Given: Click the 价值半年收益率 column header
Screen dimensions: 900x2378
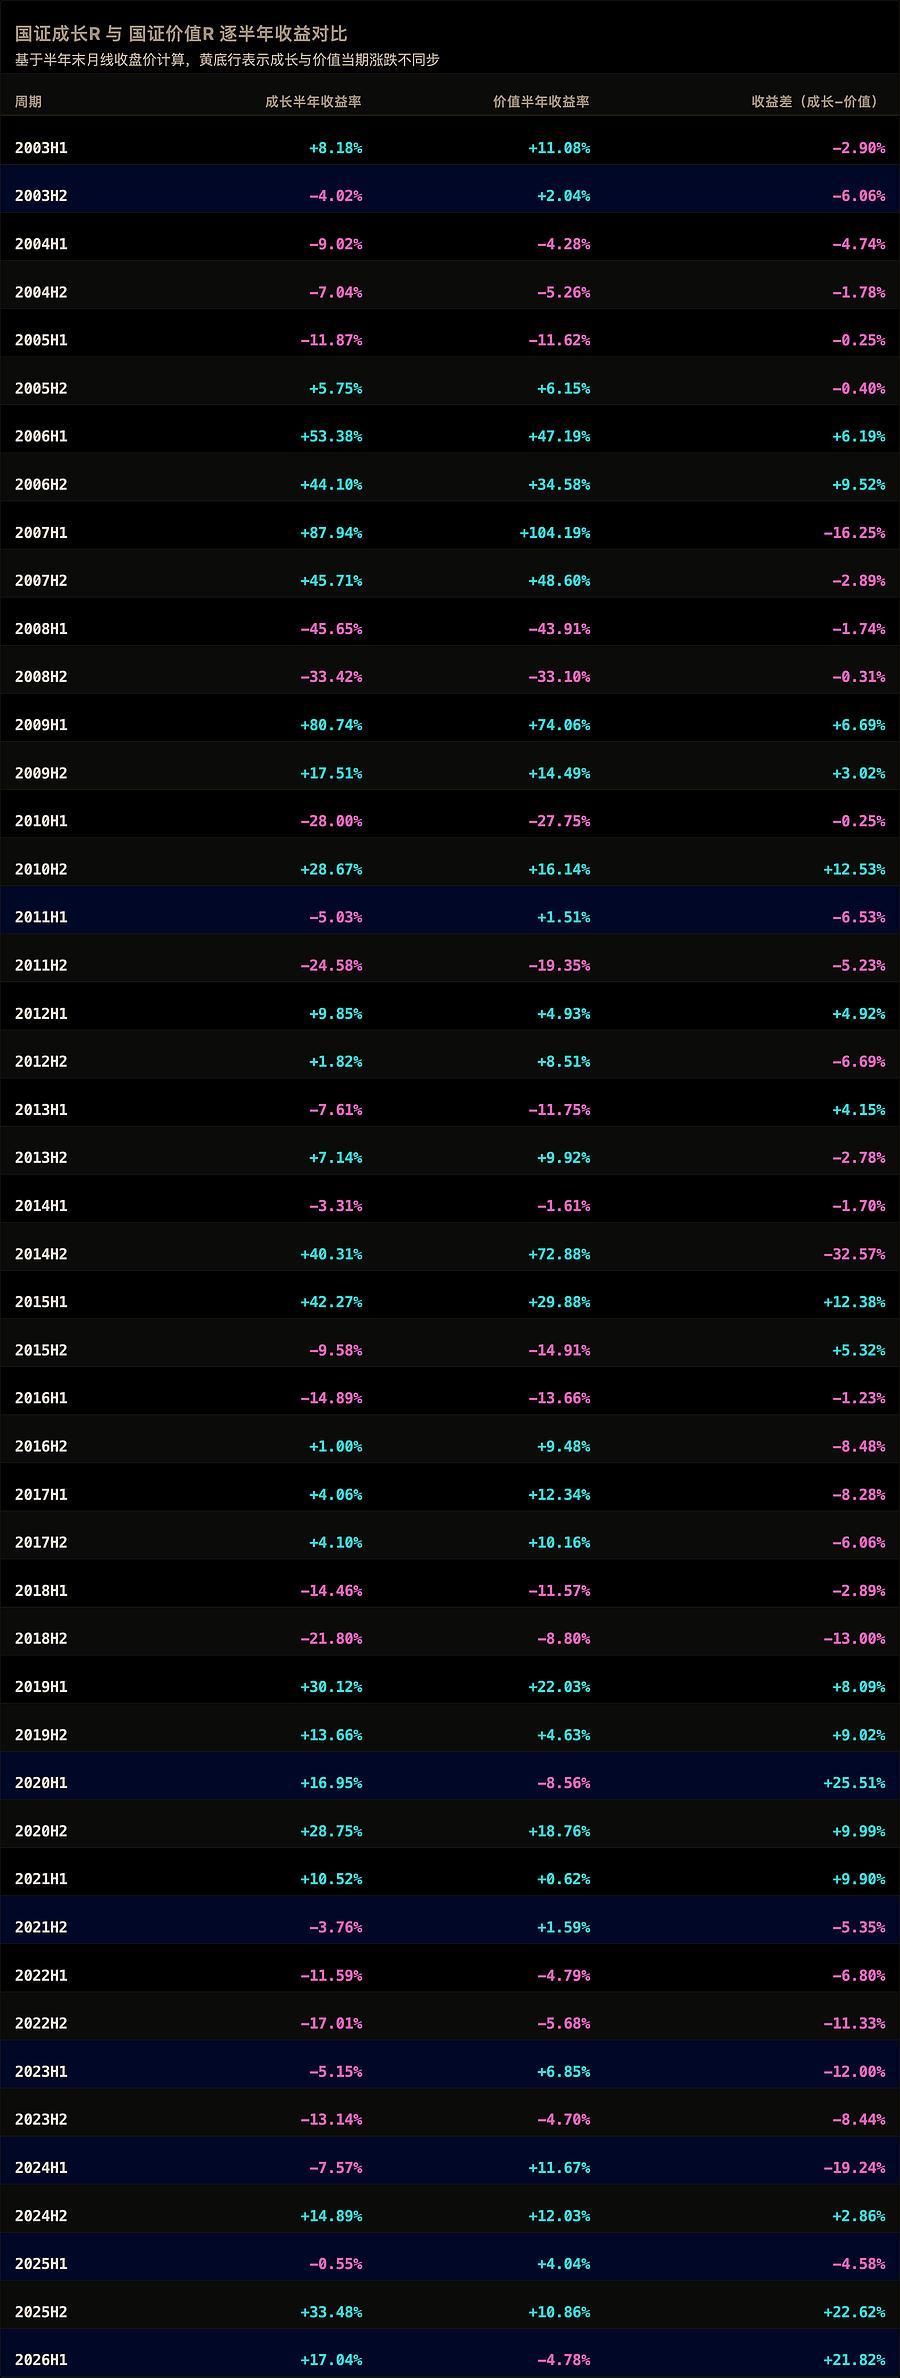Looking at the screenshot, I should 541,101.
